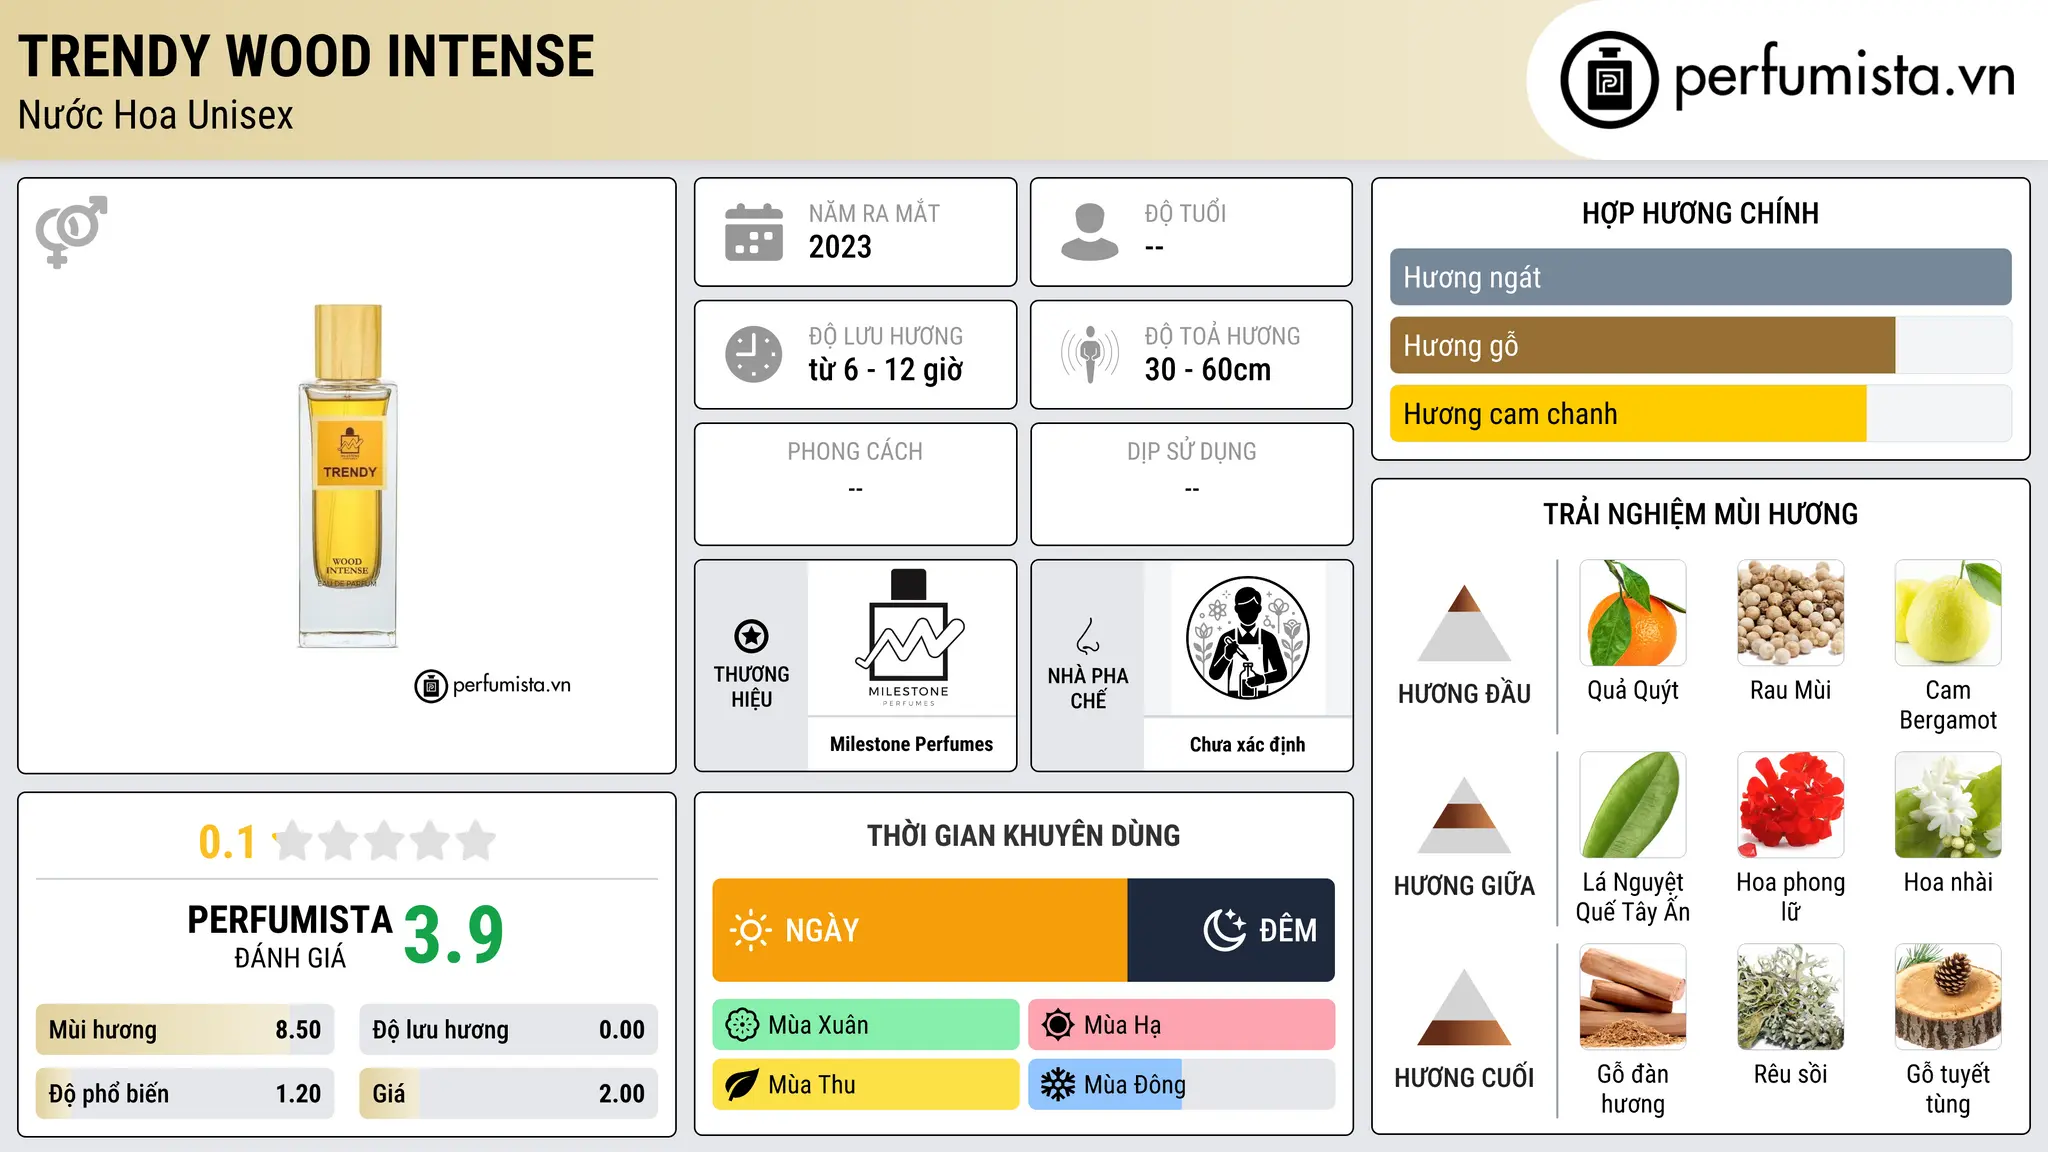Click the Mùa Đông season bar

click(1182, 1085)
